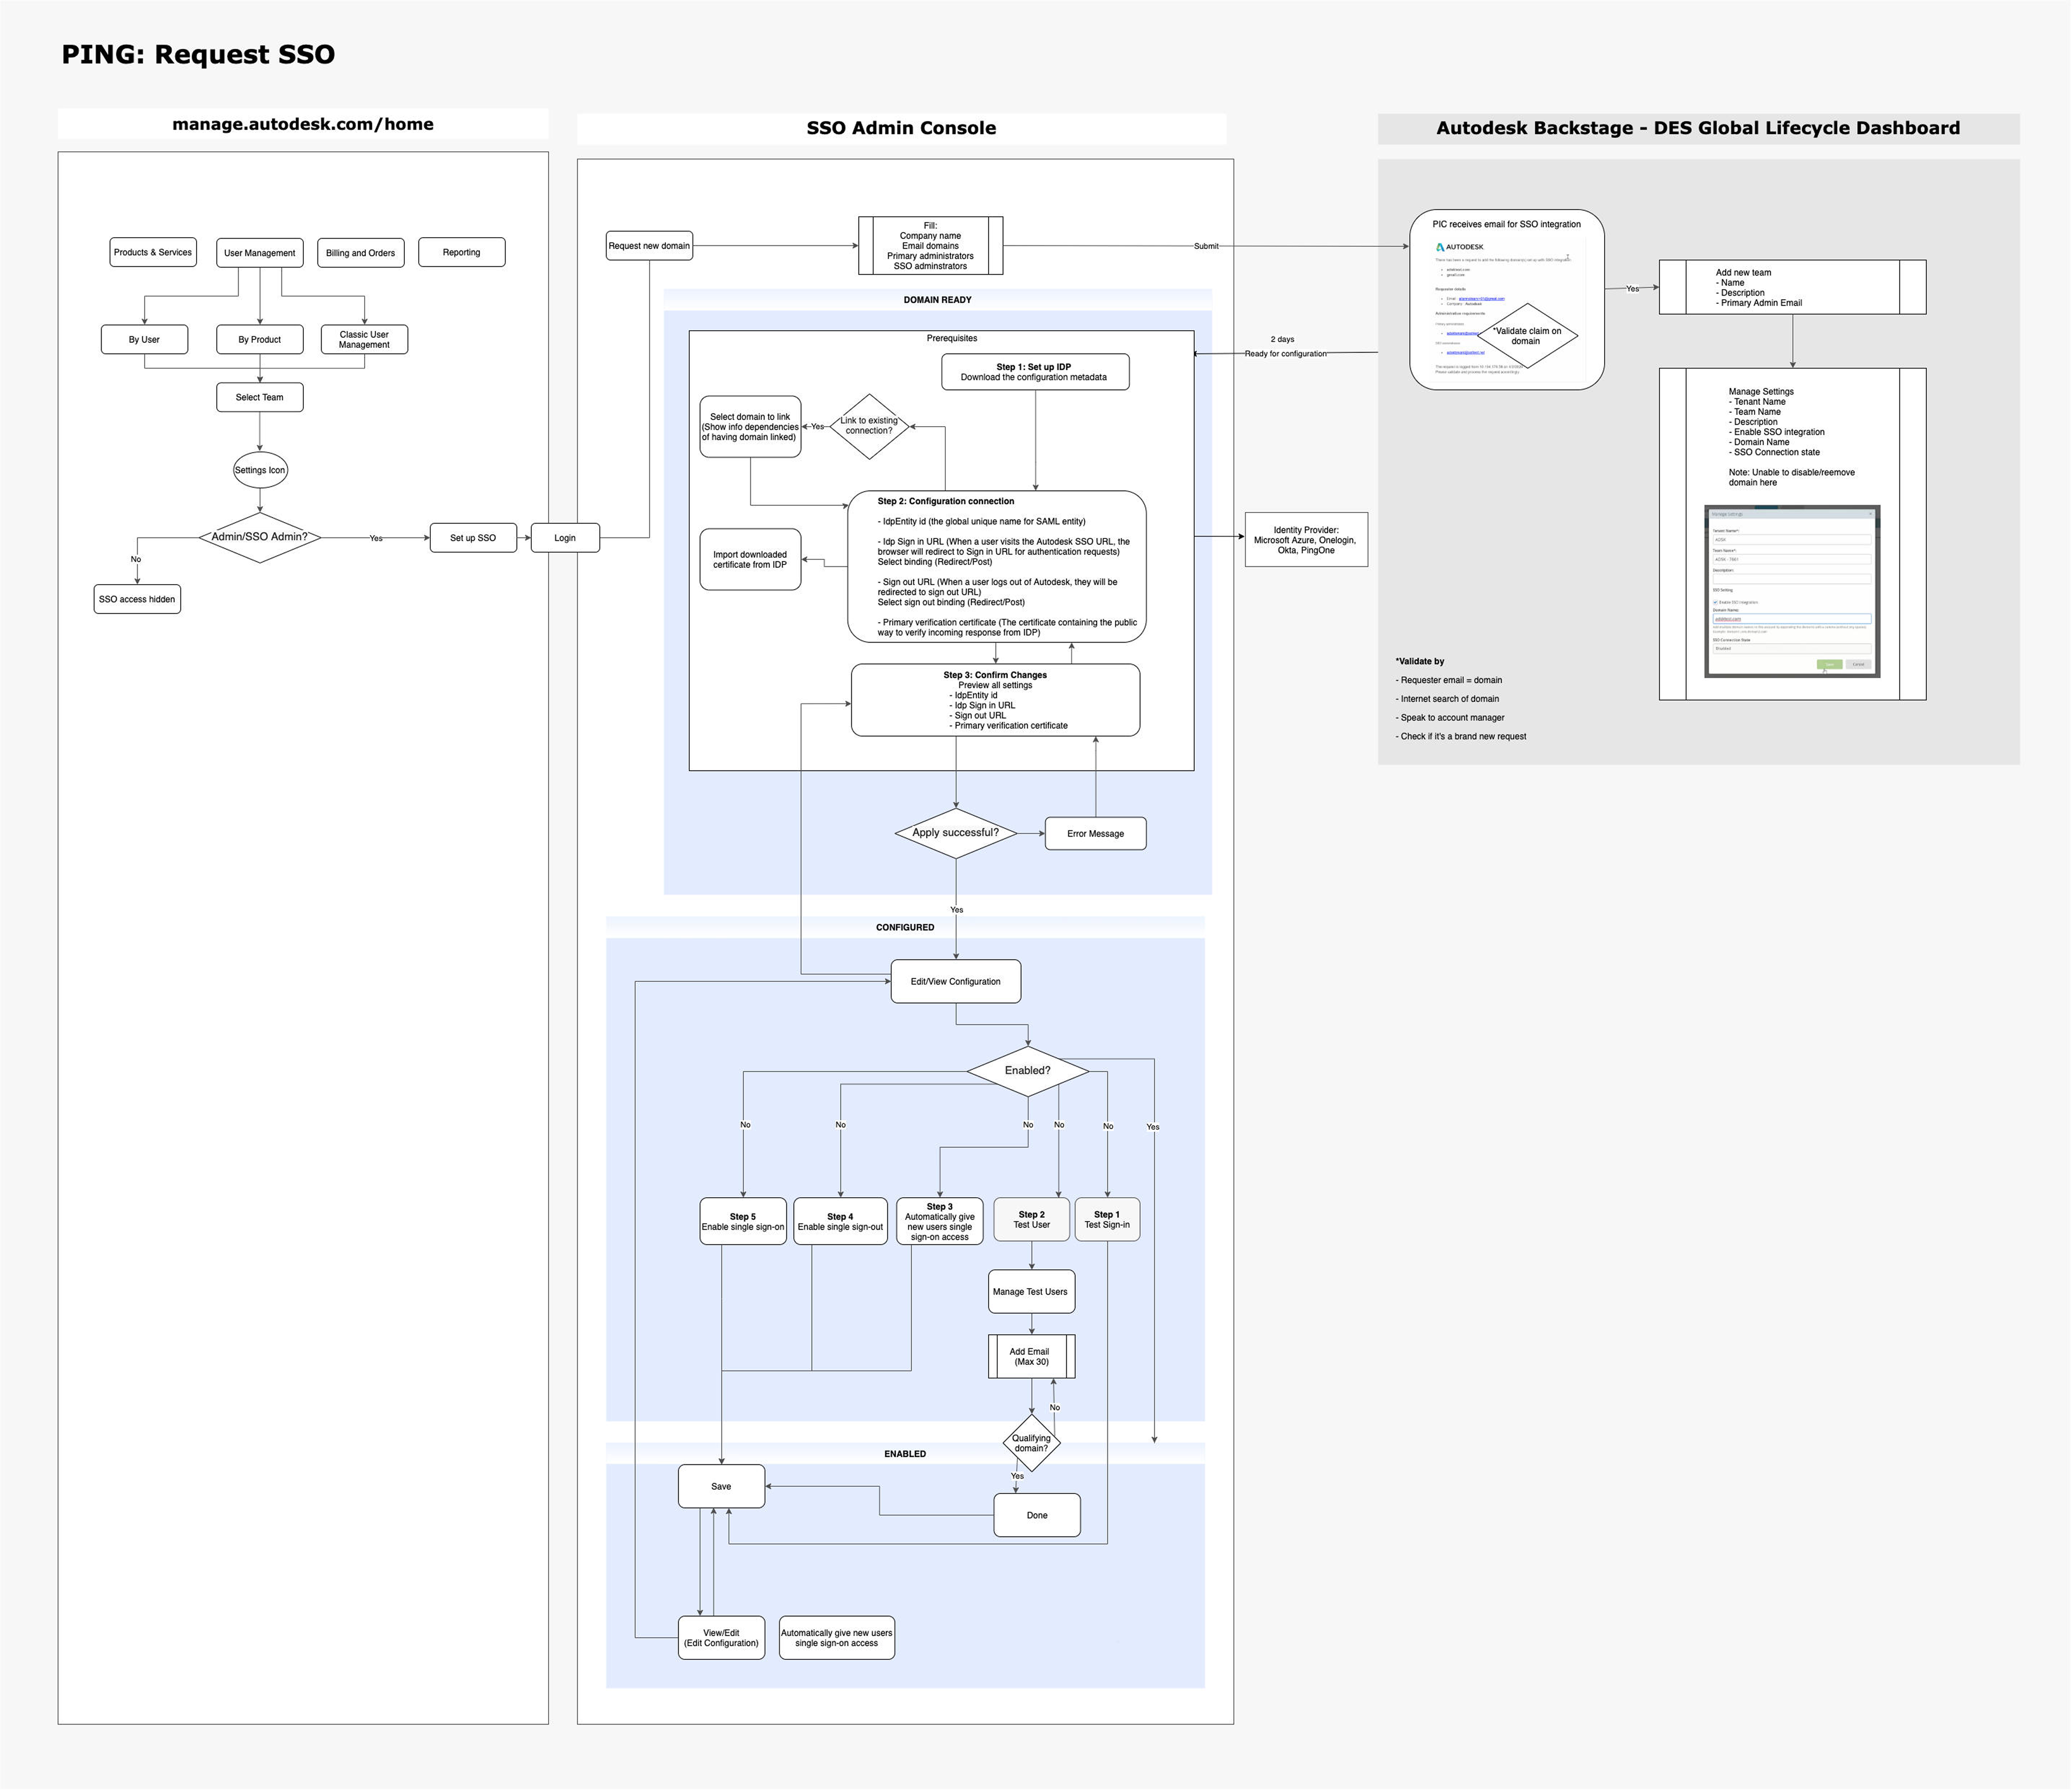
Task: Select Step 3 Automatically give new users box
Action: point(940,1222)
